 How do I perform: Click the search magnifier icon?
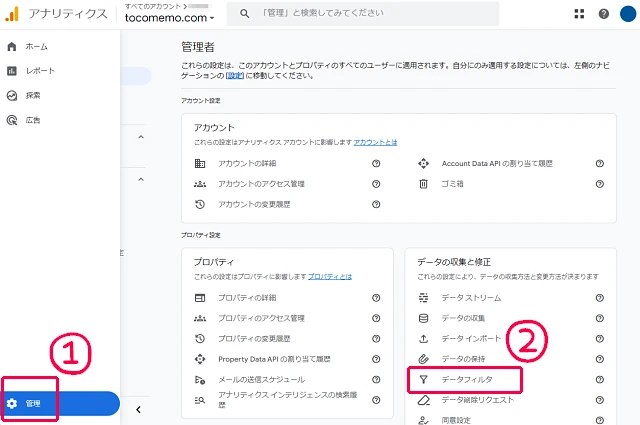[x=244, y=13]
